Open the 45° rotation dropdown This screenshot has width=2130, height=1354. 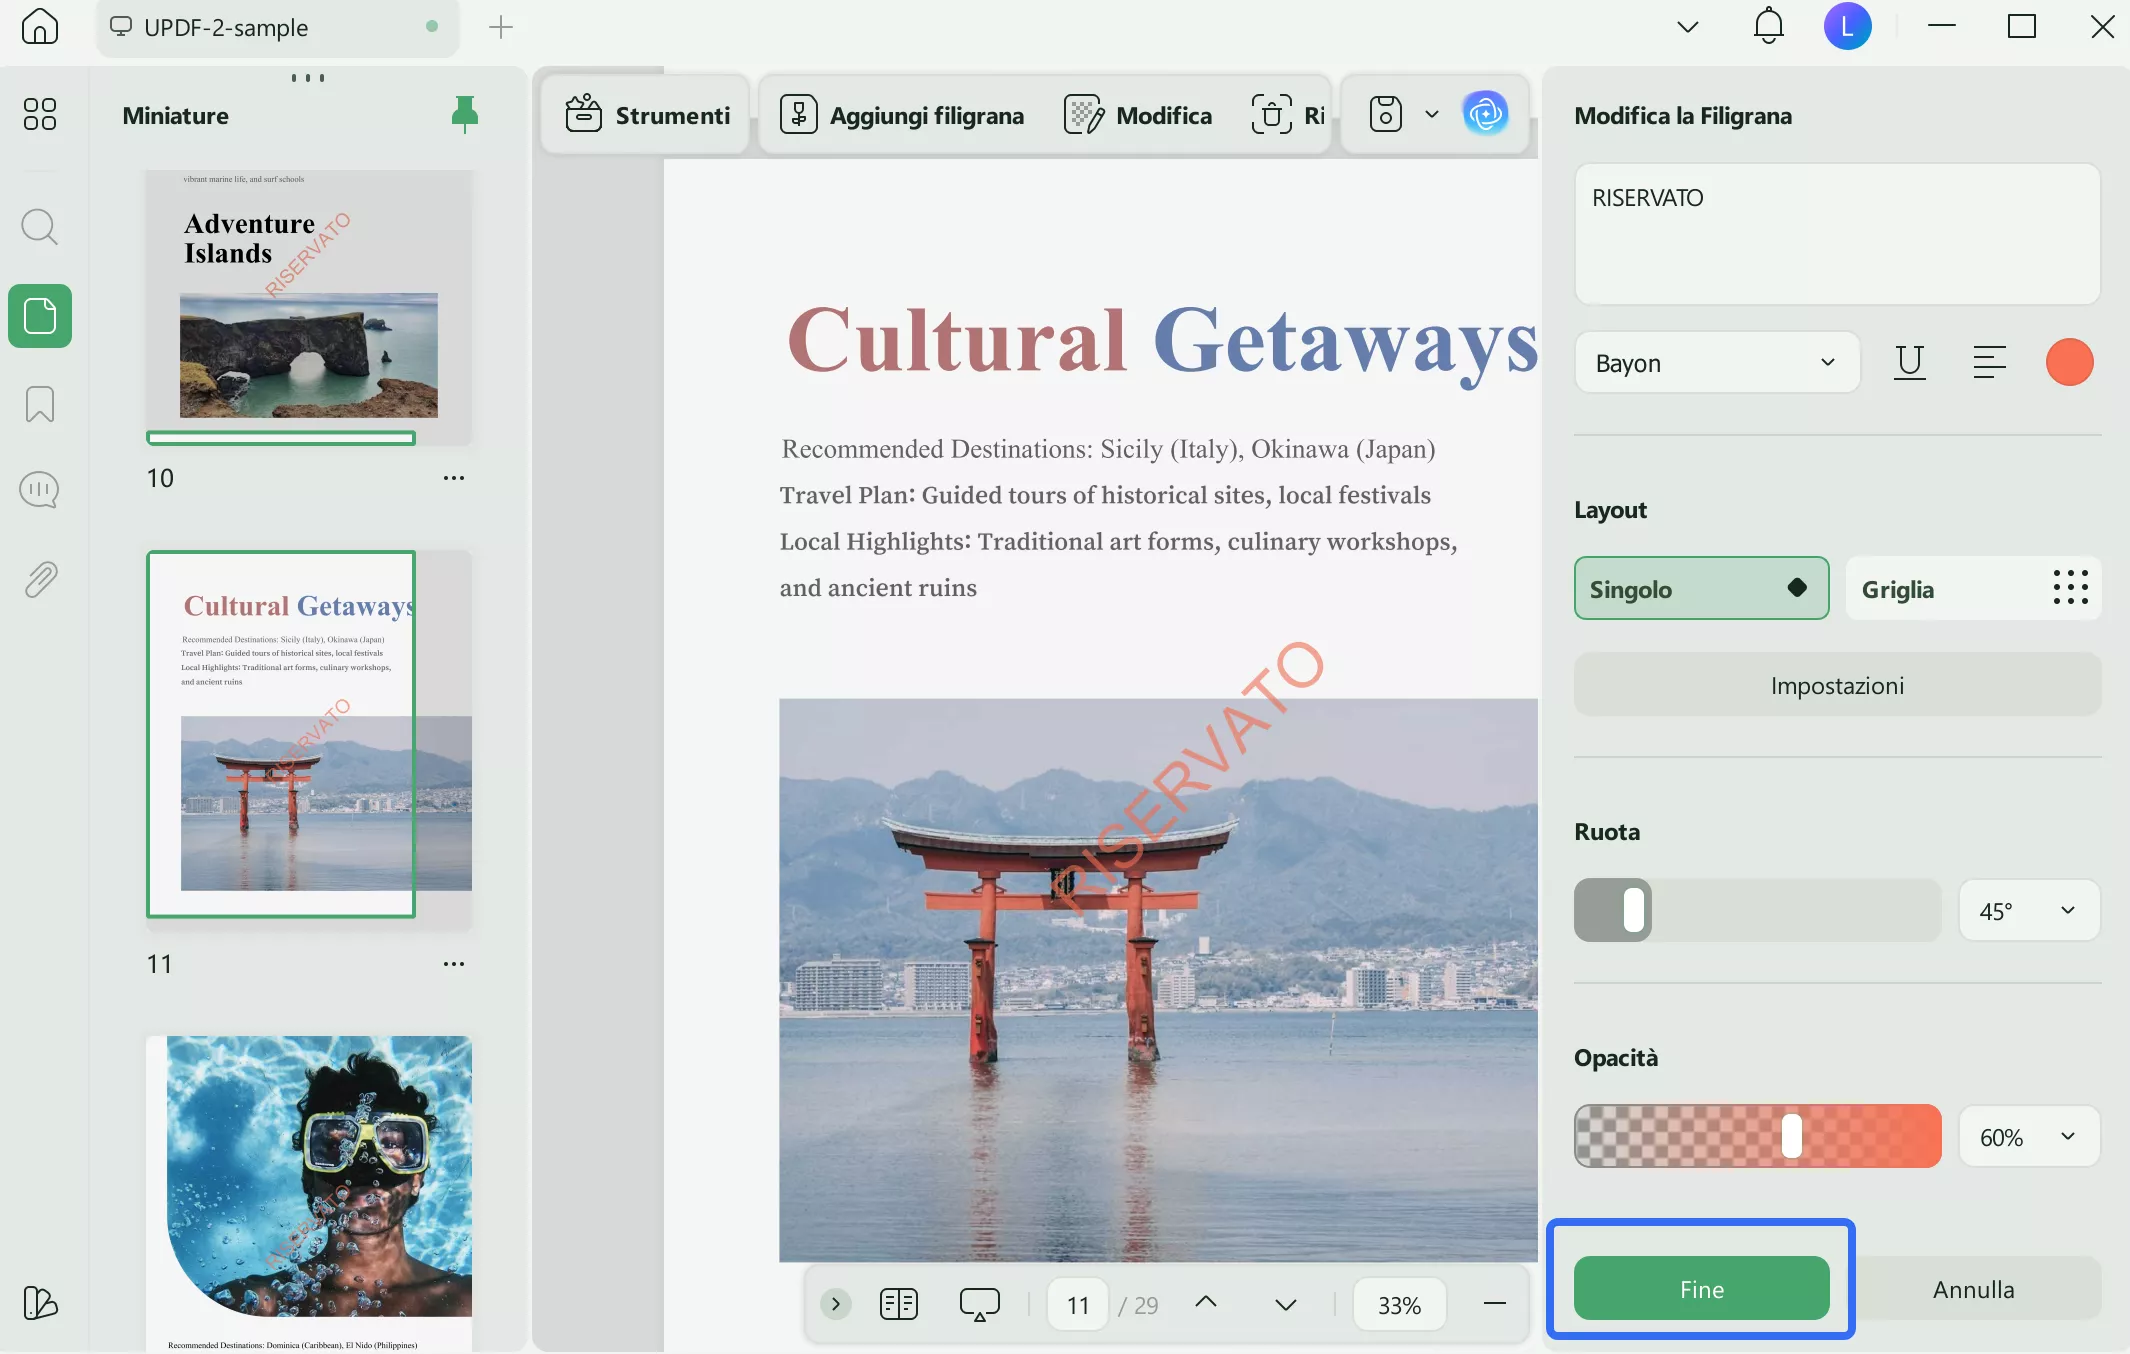point(2028,911)
